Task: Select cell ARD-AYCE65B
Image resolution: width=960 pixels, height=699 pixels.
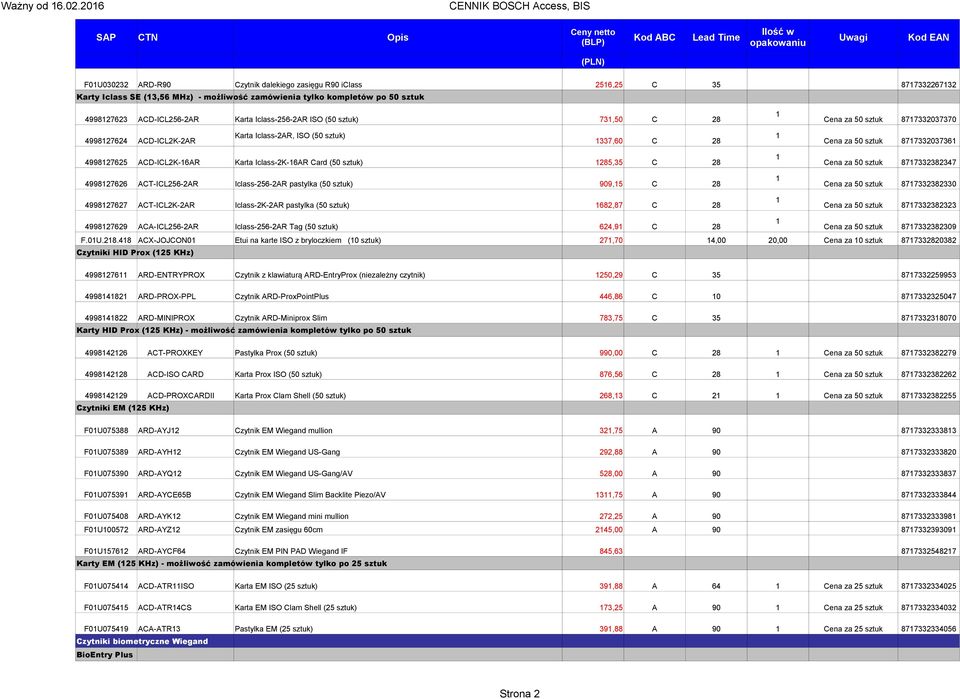Action: pos(165,495)
